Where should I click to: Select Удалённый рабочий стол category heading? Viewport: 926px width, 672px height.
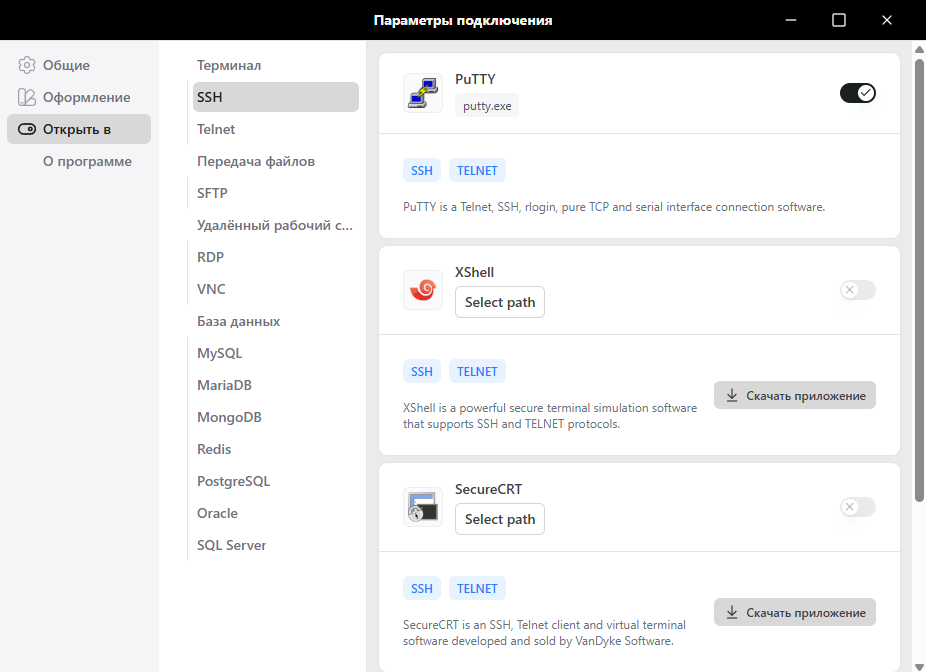(275, 225)
